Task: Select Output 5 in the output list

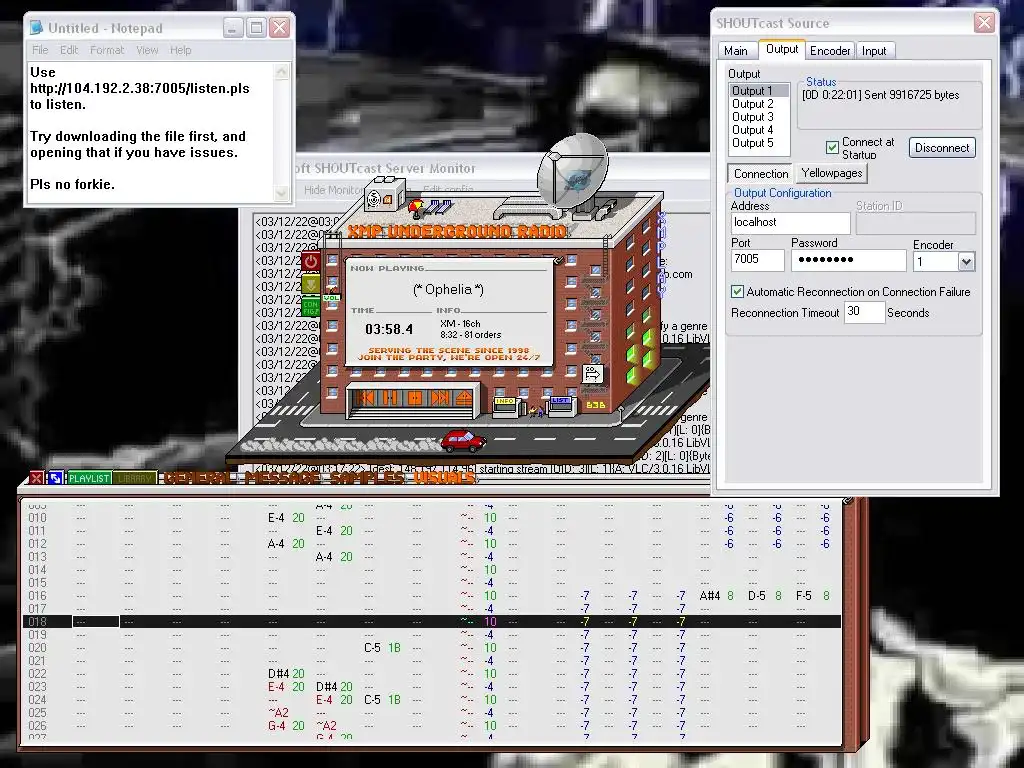Action: tap(759, 143)
